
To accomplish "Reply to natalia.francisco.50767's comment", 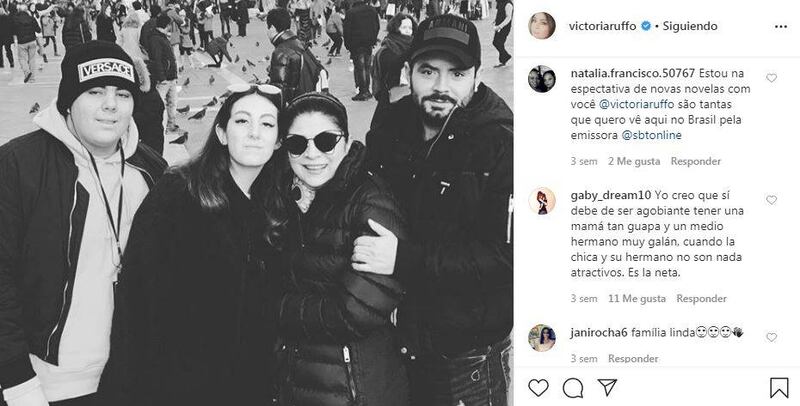I will click(695, 161).
